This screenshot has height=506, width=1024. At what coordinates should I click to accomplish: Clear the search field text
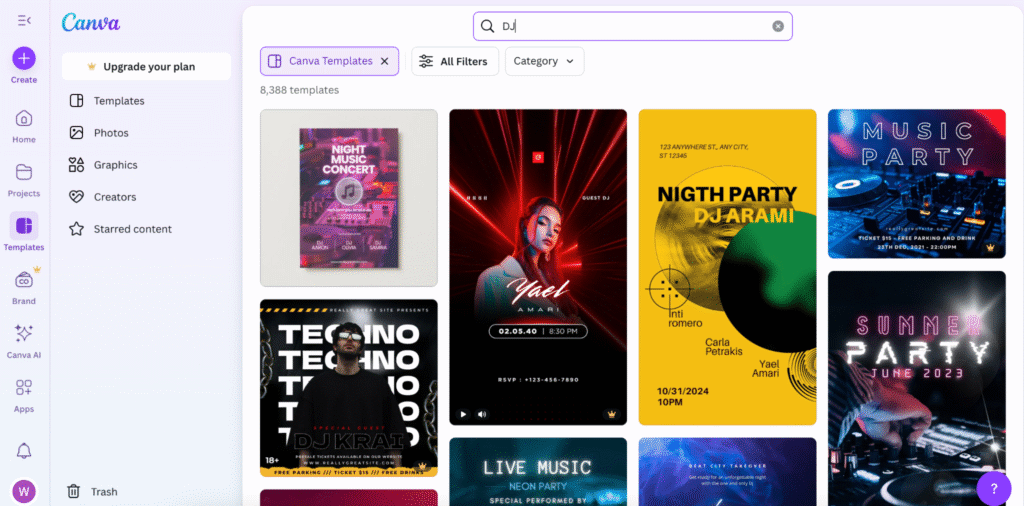[x=778, y=26]
